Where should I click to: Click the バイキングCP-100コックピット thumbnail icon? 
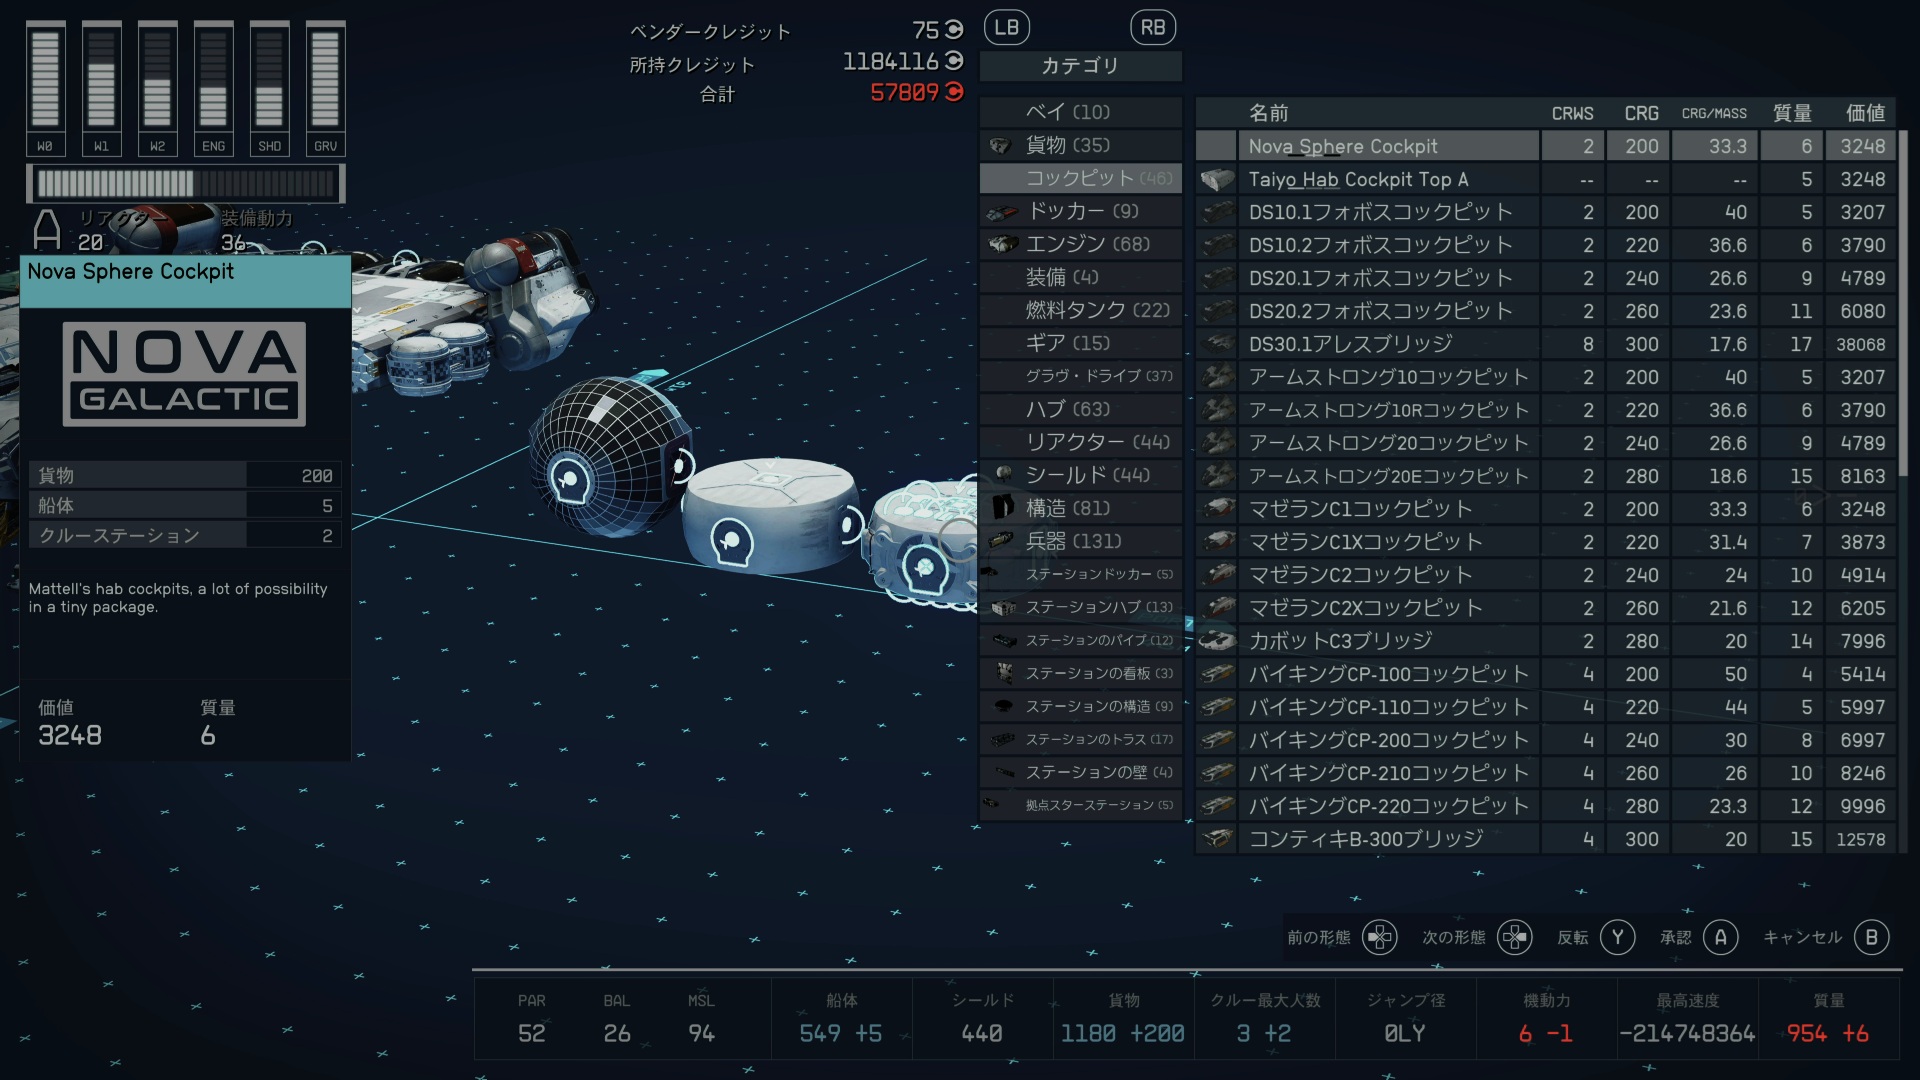pyautogui.click(x=1217, y=674)
